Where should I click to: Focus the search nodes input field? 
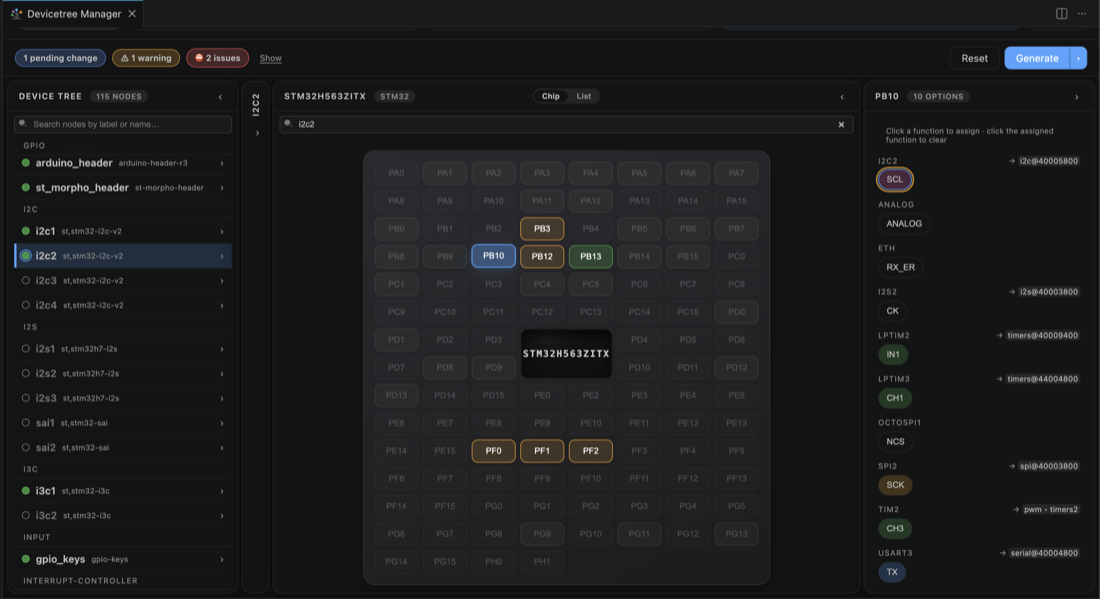[x=123, y=124]
